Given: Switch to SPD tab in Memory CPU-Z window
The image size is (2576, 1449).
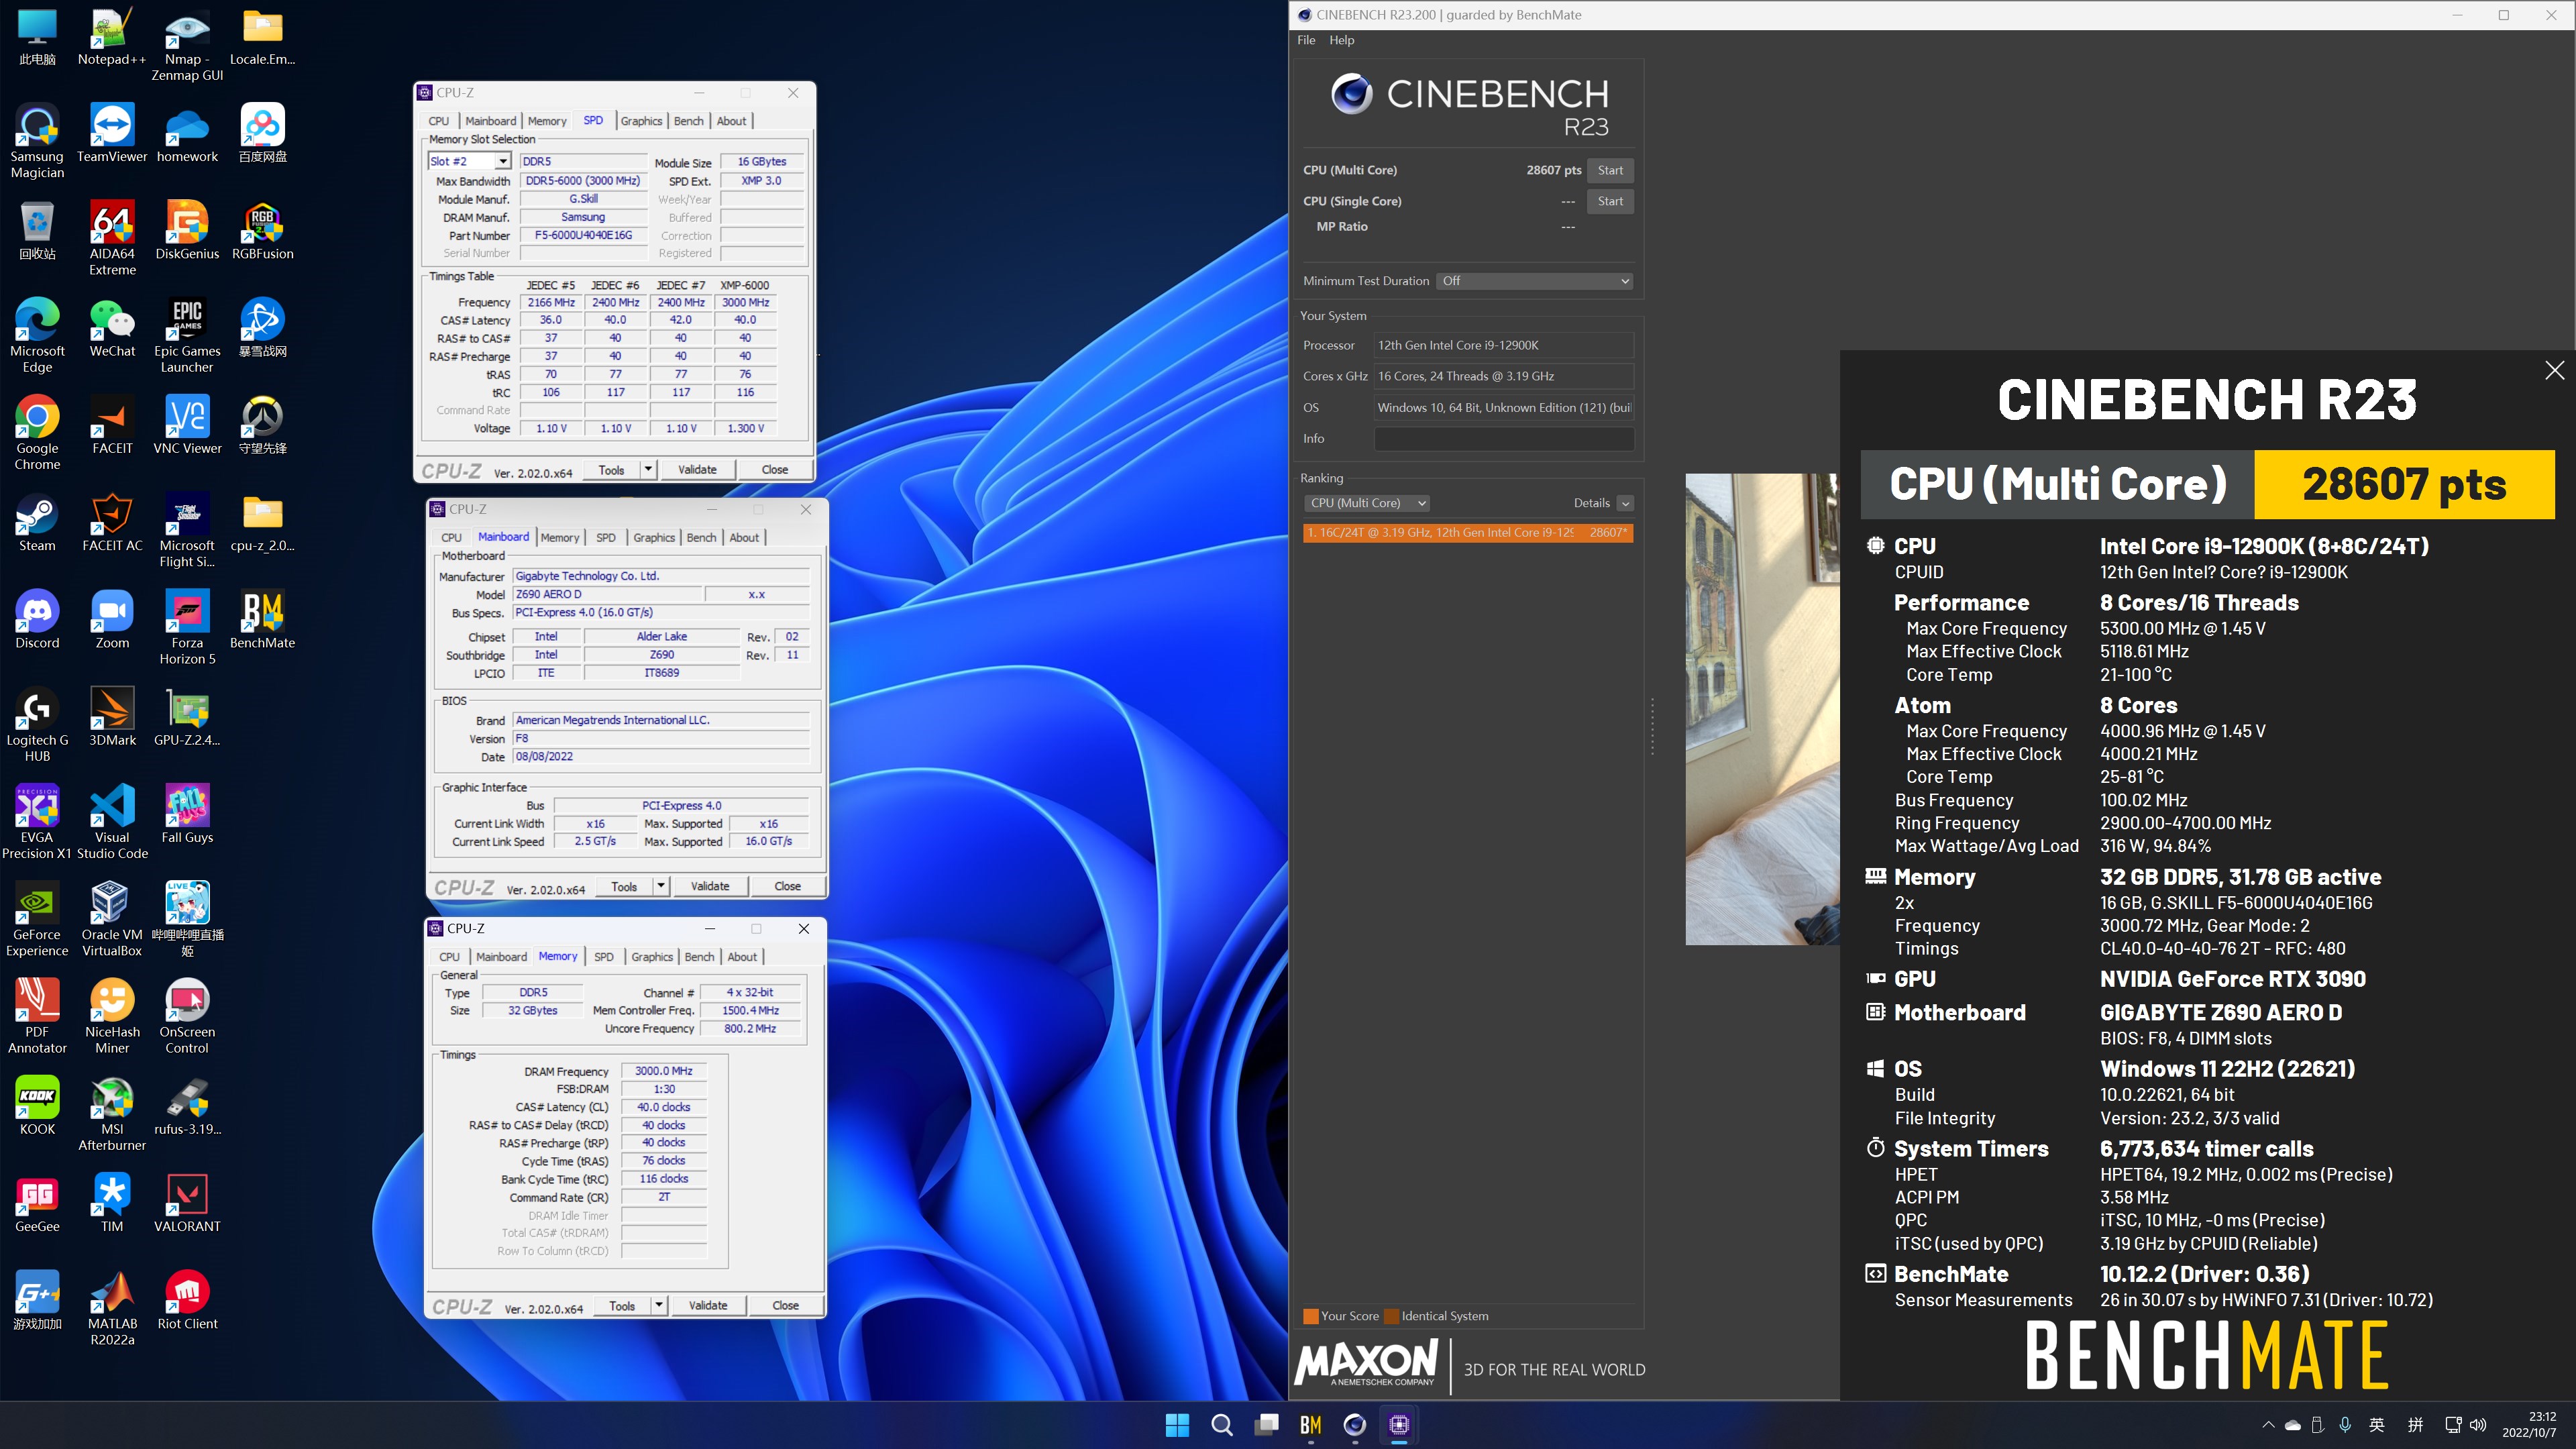Looking at the screenshot, I should tap(604, 956).
